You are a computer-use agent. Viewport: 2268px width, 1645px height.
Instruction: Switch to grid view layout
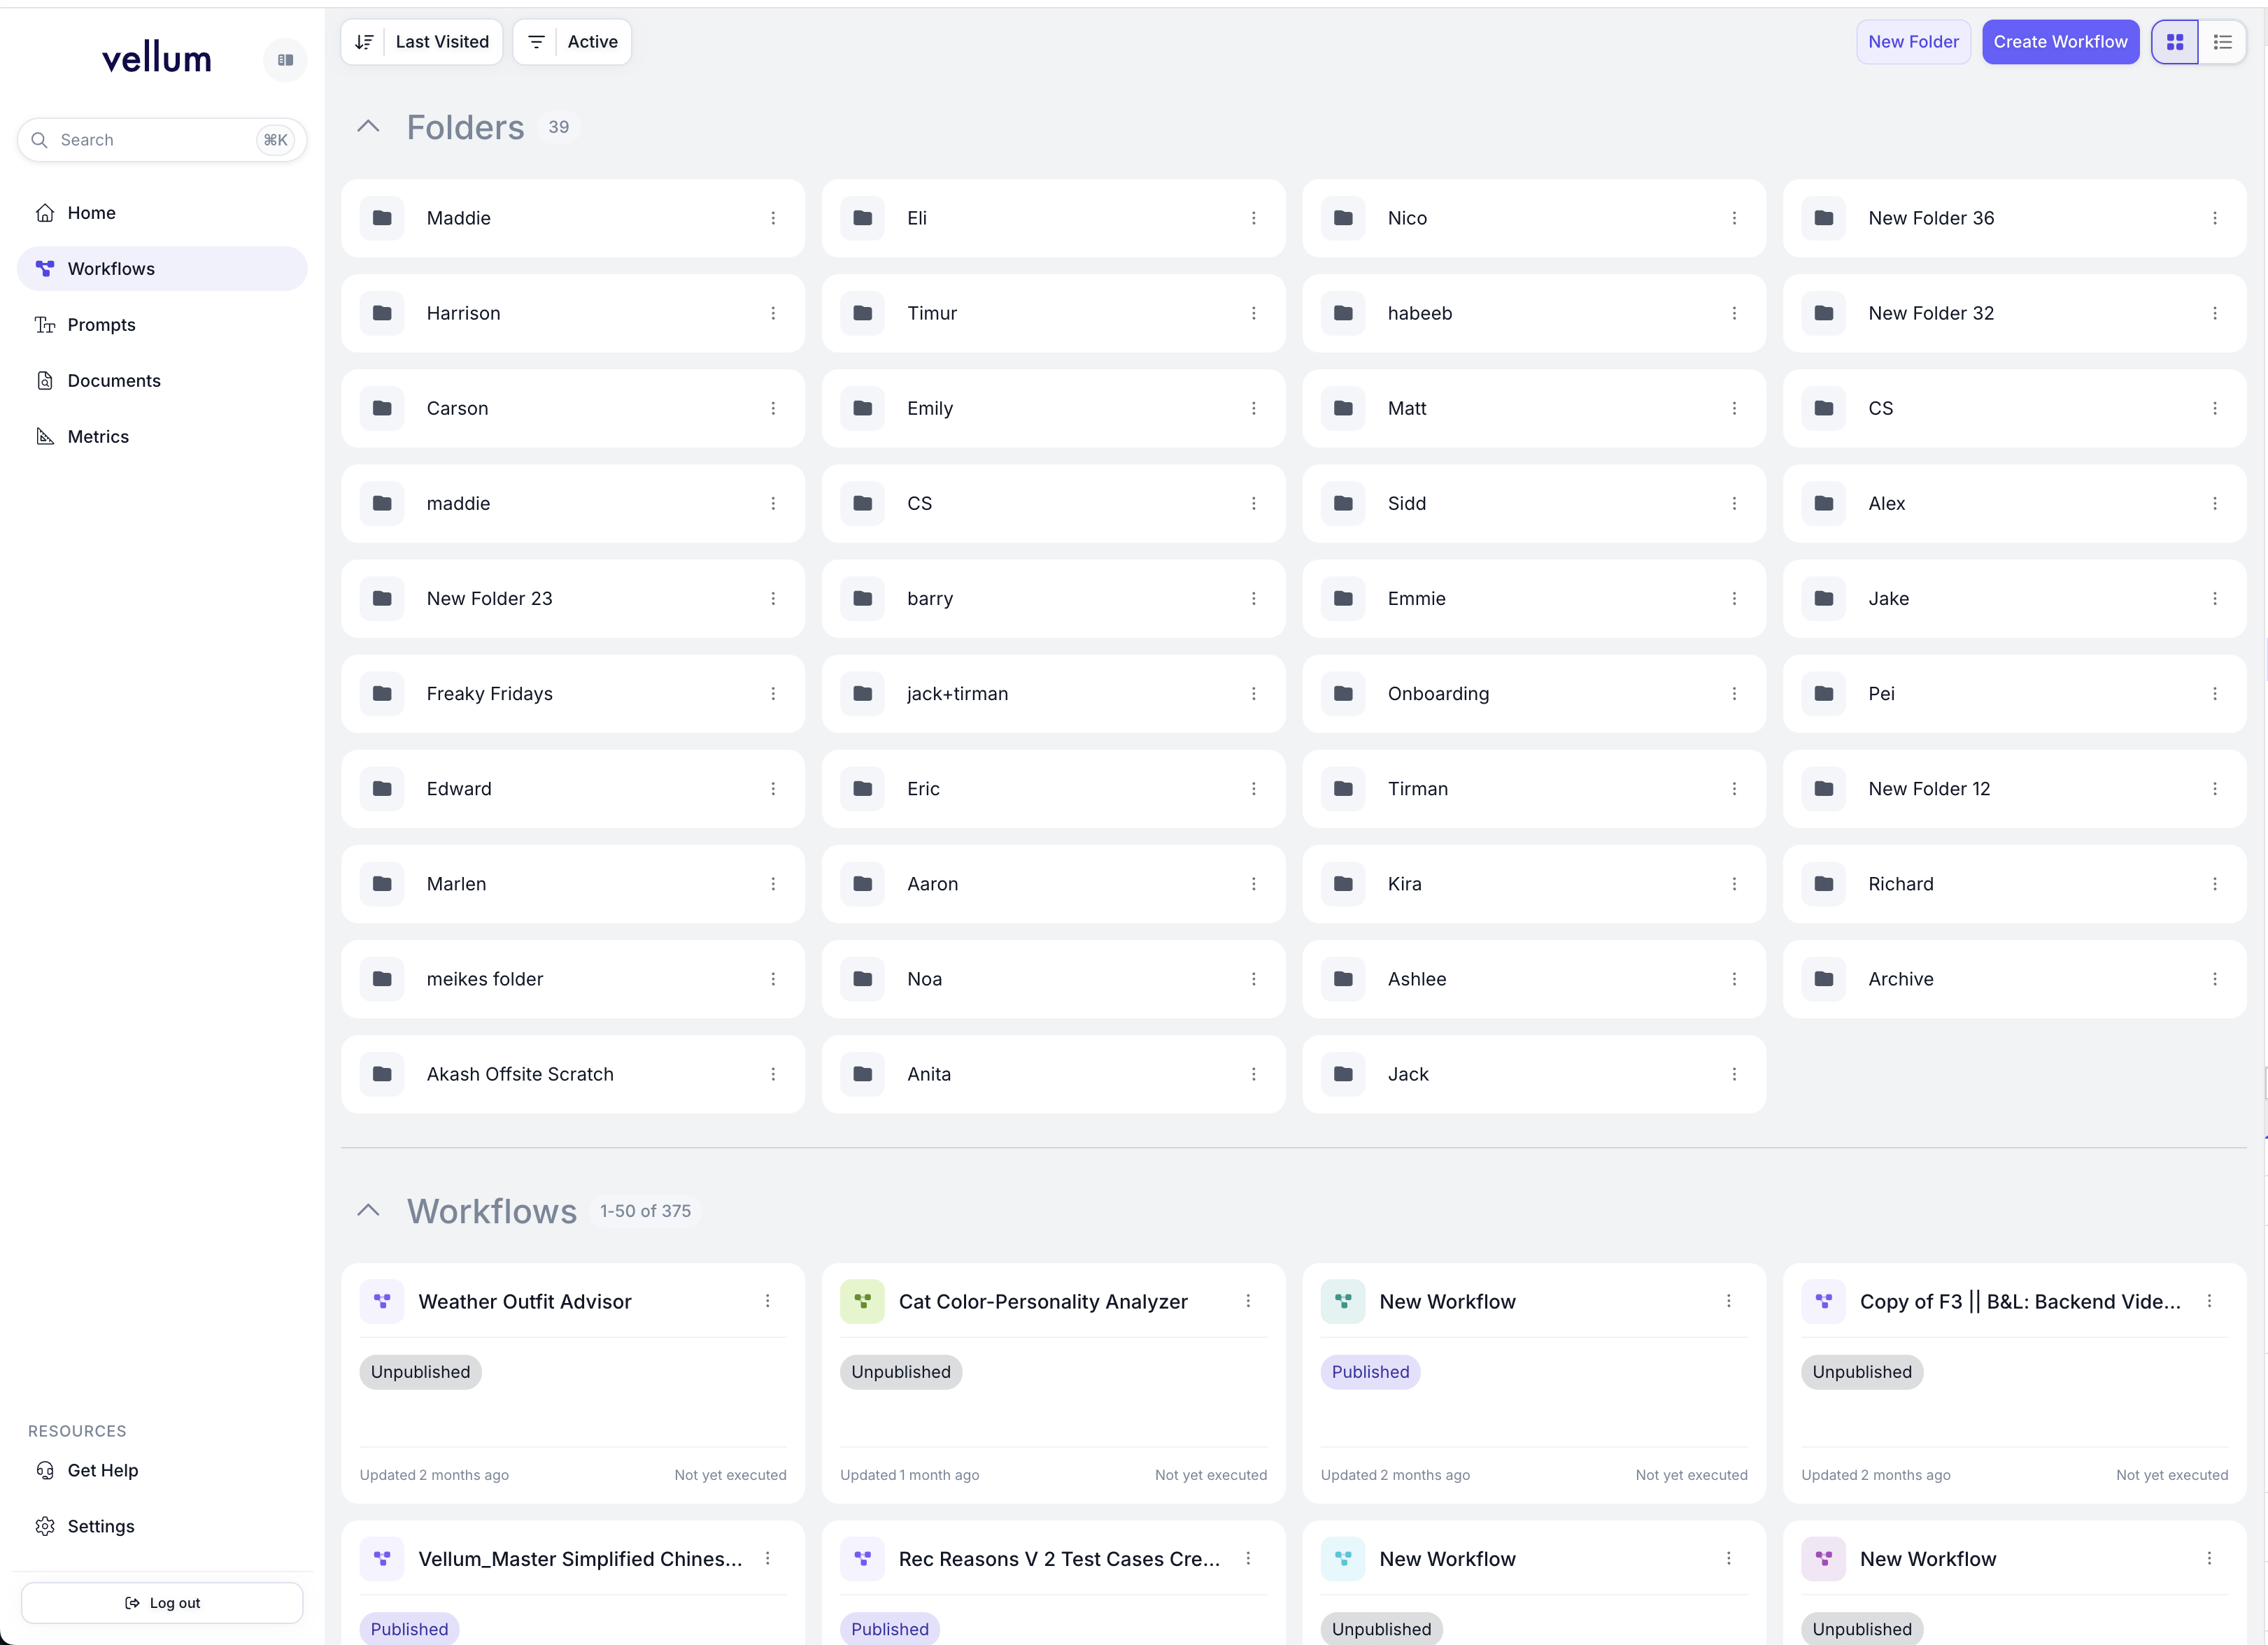2174,42
